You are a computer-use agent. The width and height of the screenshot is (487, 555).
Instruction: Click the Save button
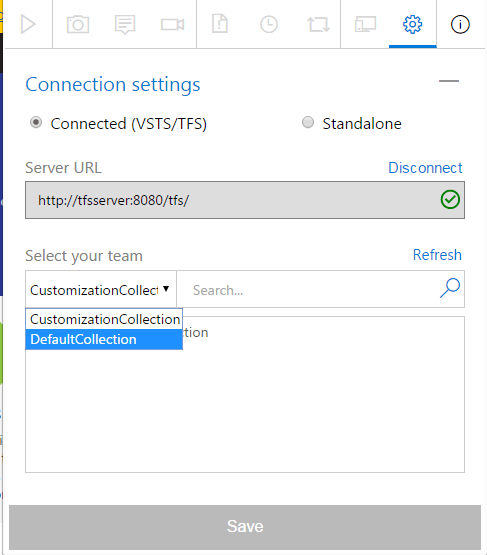[x=245, y=526]
